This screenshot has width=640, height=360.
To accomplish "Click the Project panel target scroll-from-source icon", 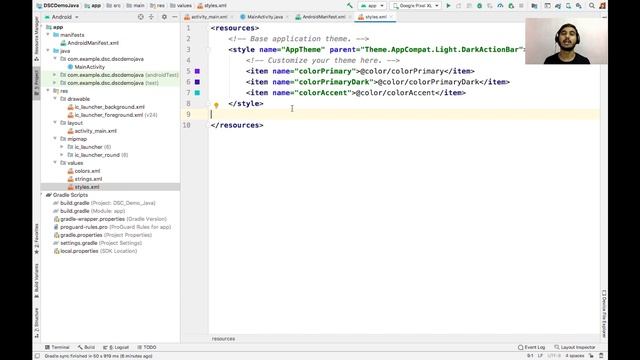I will click(140, 17).
